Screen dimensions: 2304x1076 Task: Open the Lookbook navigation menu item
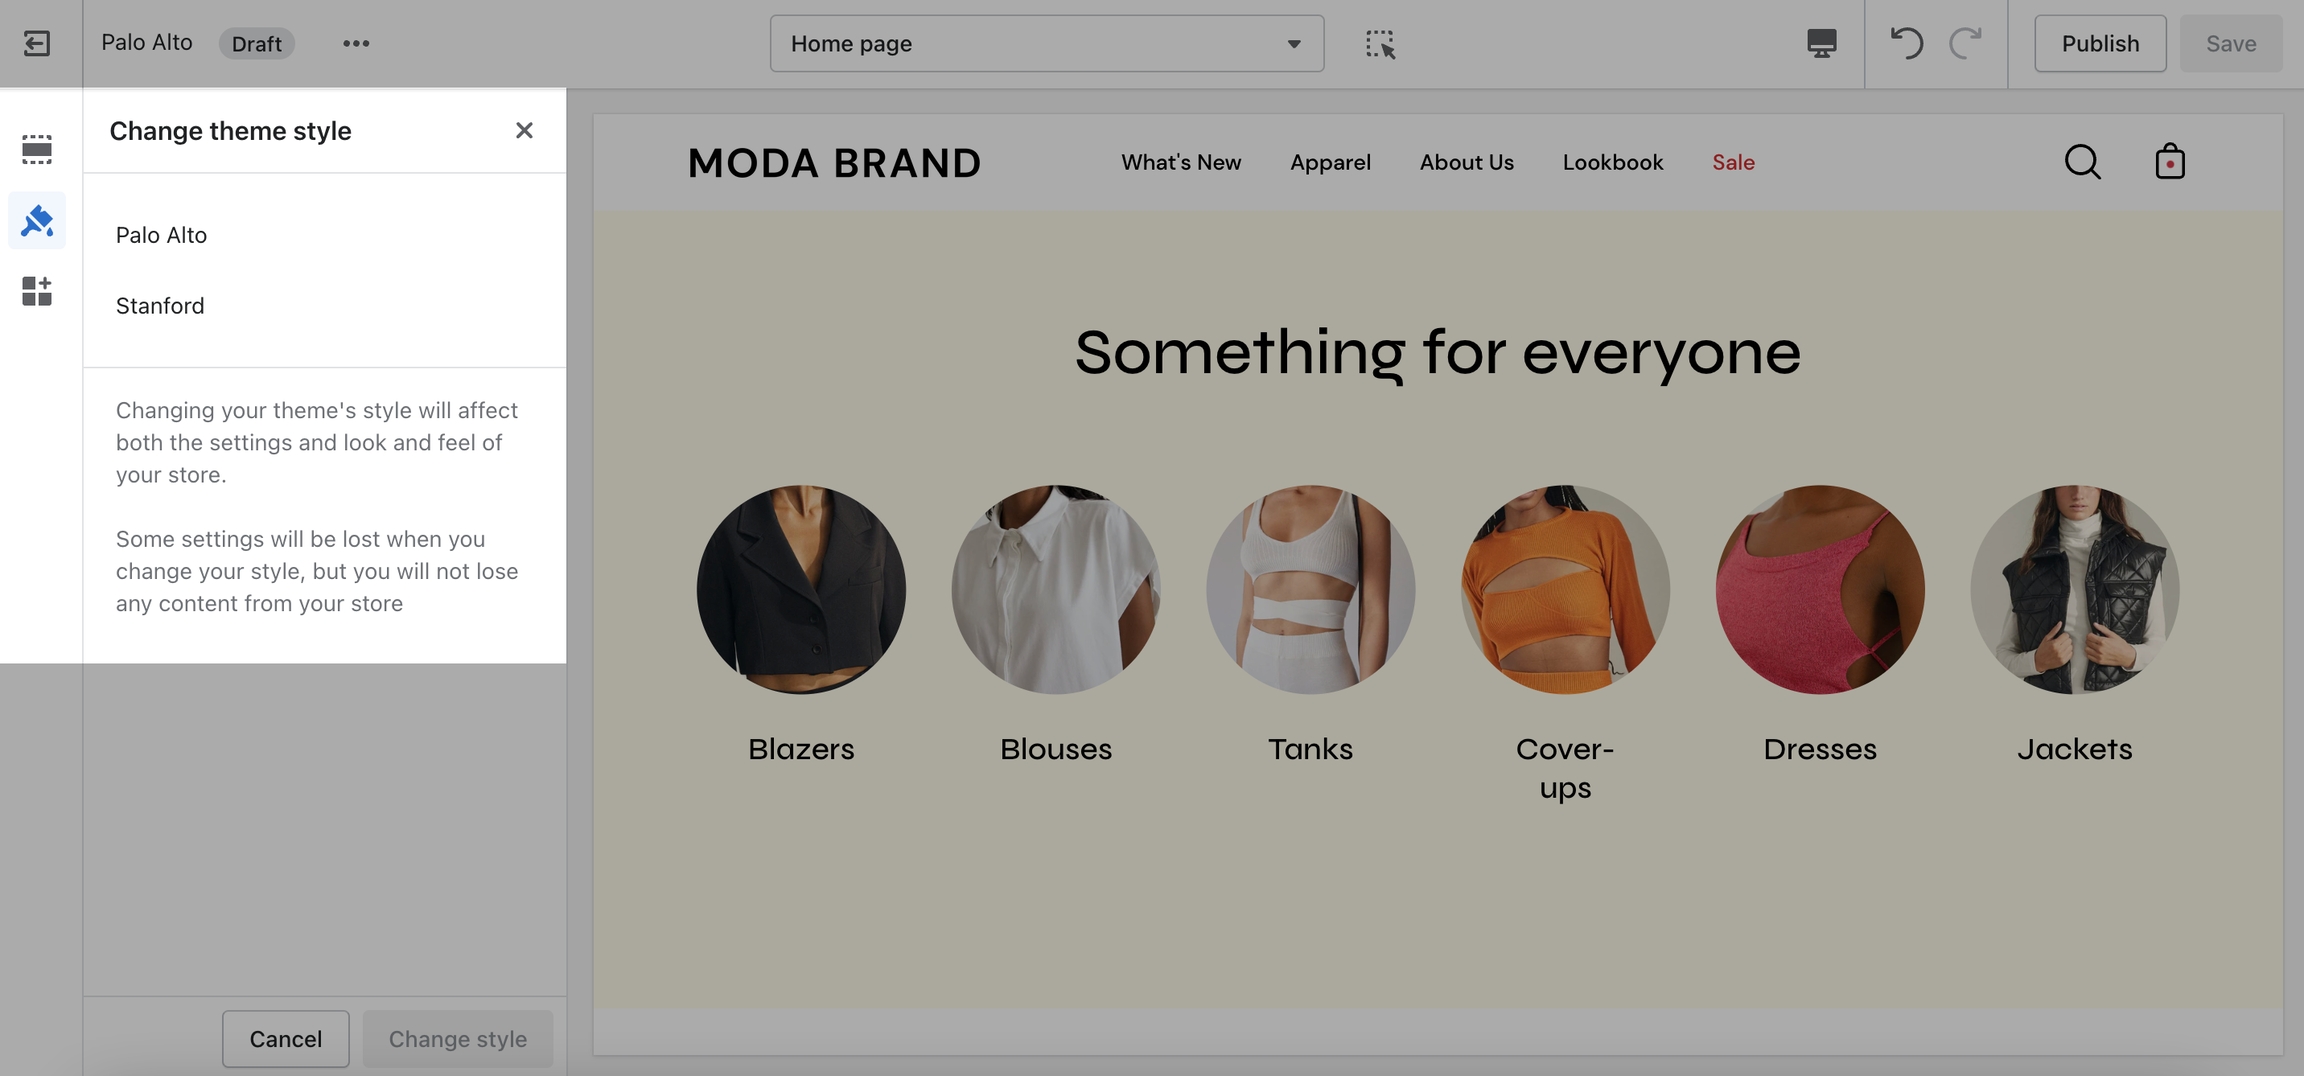pyautogui.click(x=1613, y=162)
